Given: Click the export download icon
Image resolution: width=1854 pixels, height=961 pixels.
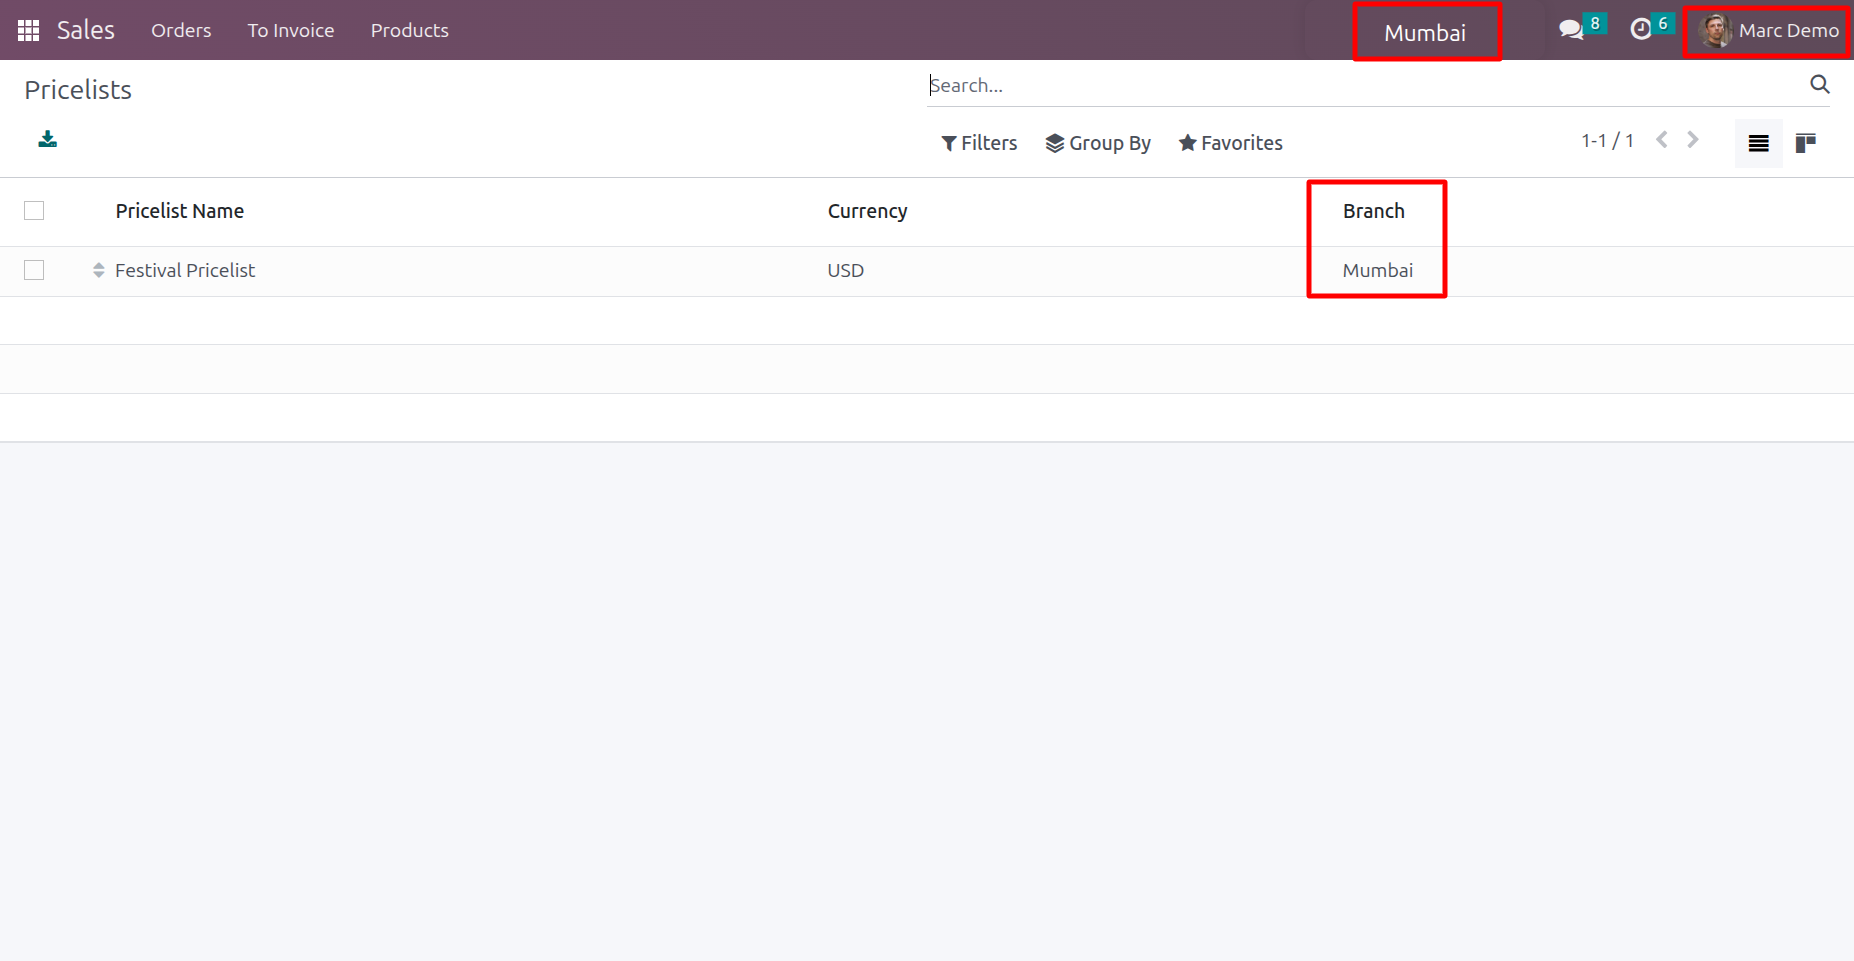Looking at the screenshot, I should 47,139.
